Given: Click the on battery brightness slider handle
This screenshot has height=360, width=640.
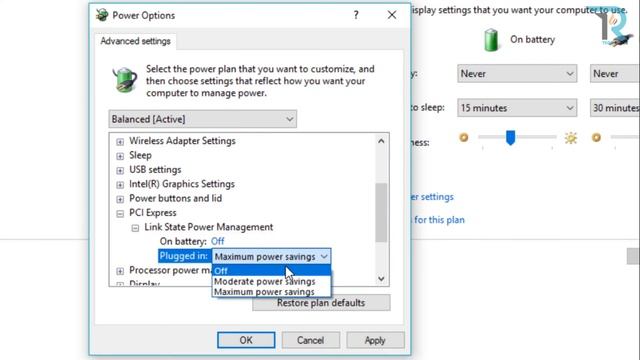Looking at the screenshot, I should point(510,138).
